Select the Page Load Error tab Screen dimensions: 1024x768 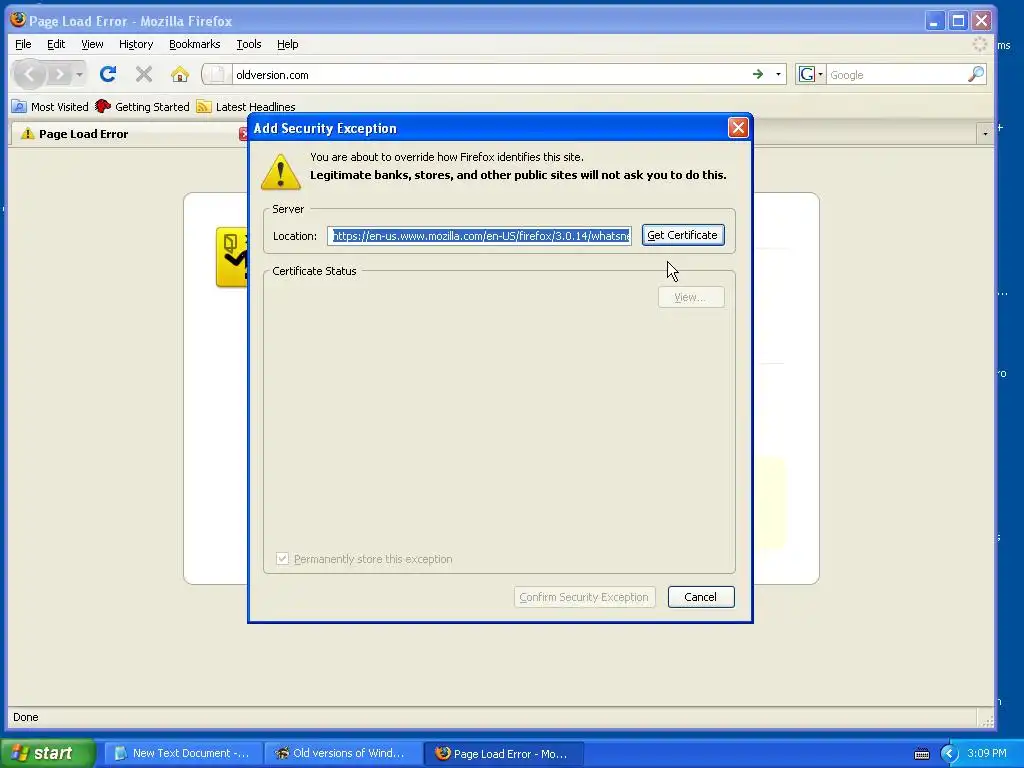131,134
